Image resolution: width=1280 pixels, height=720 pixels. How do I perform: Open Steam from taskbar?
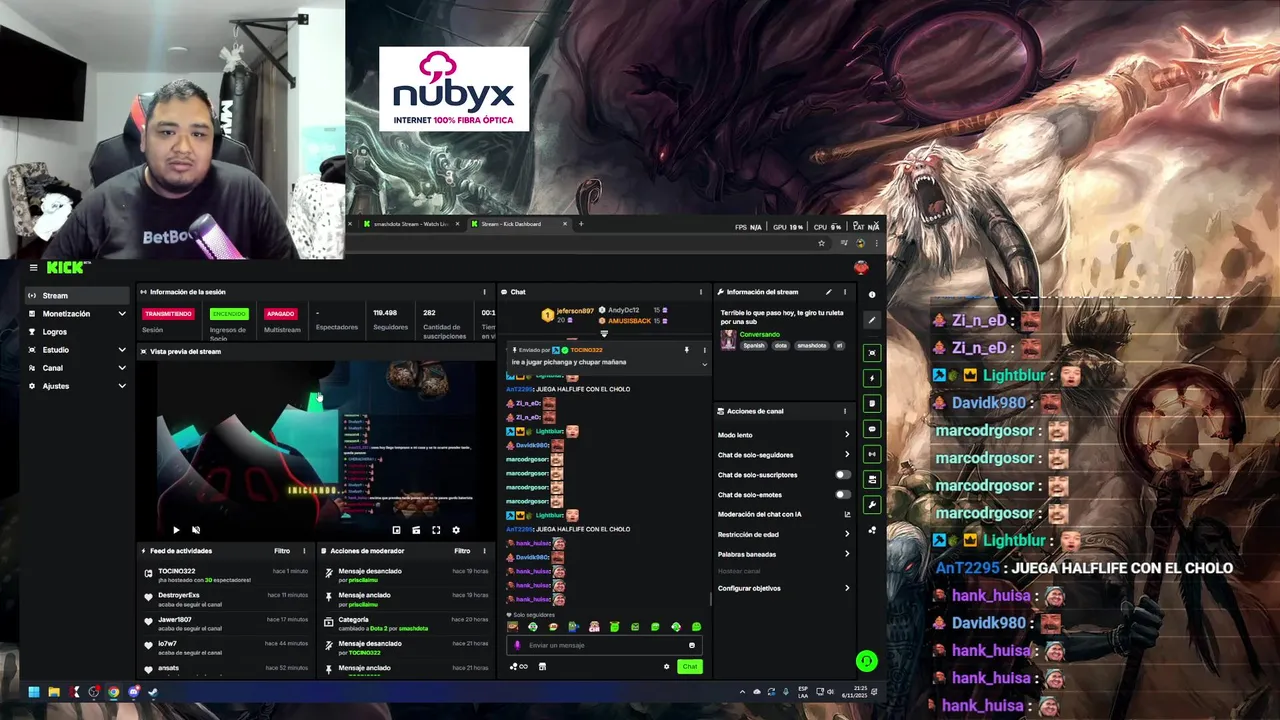click(x=153, y=691)
